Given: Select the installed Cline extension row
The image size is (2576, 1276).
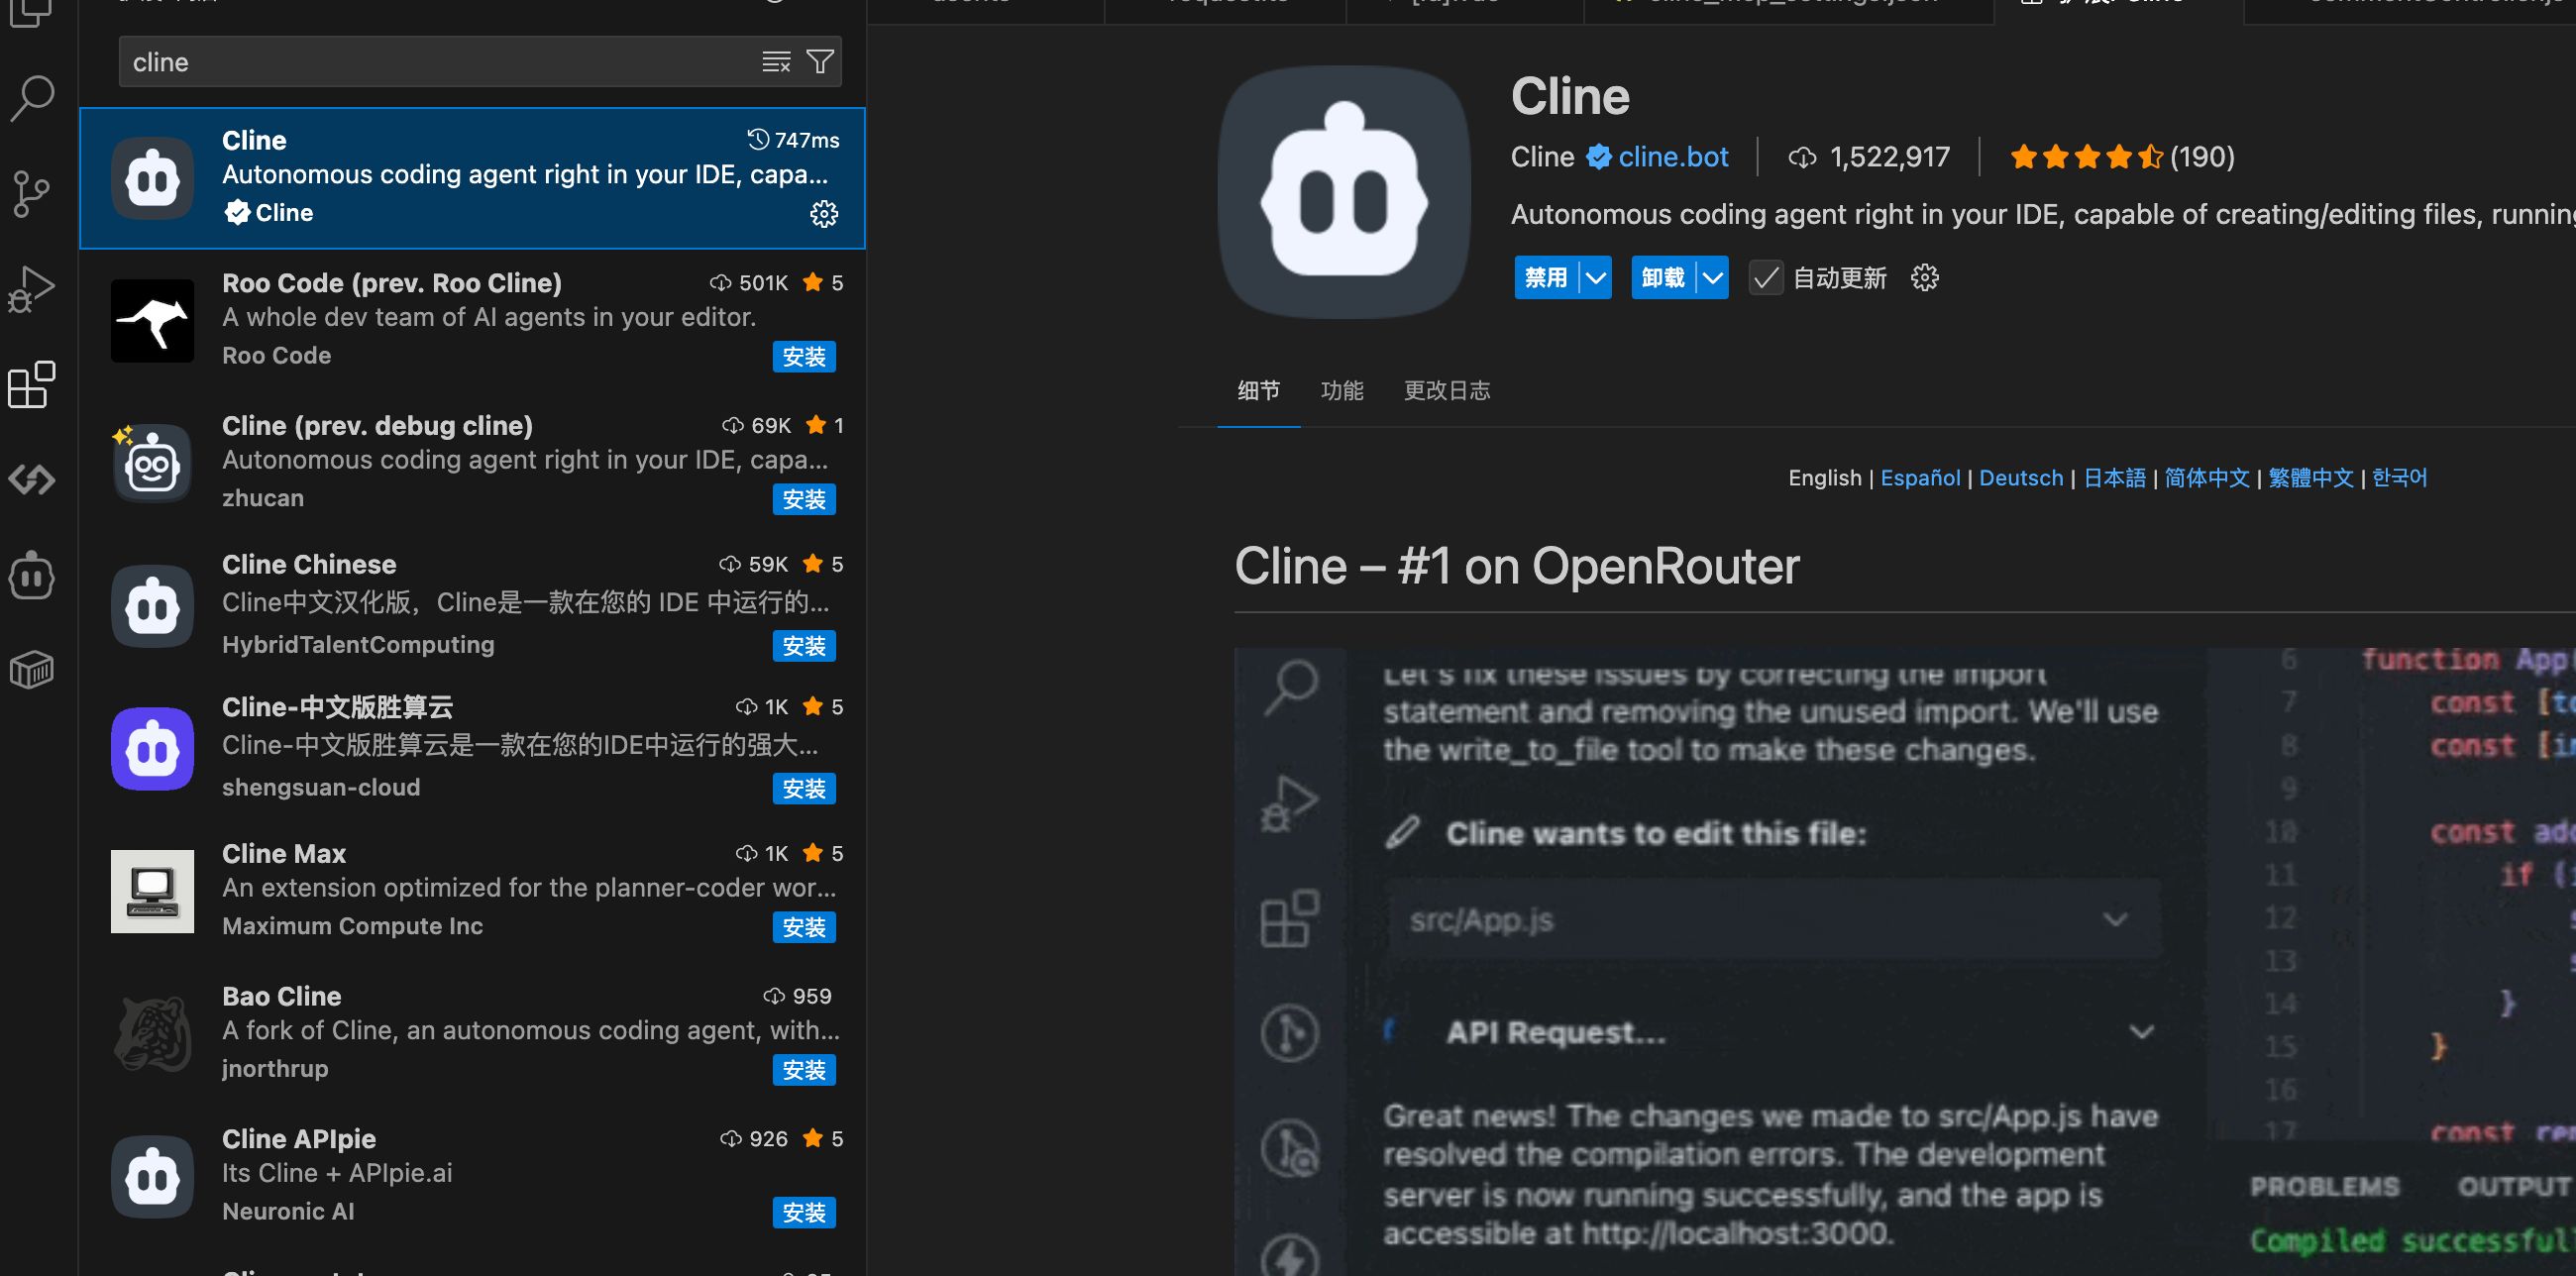Looking at the screenshot, I should [472, 178].
